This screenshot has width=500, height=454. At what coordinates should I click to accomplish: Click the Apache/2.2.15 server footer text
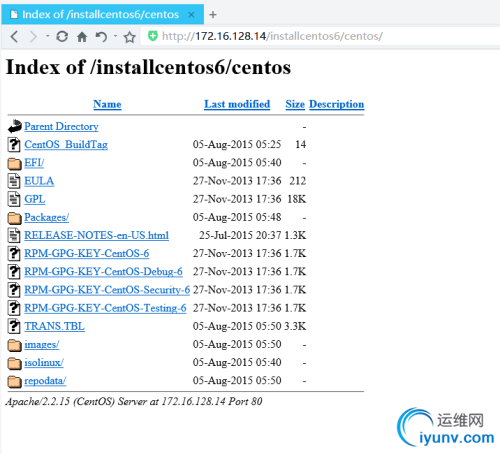(134, 401)
